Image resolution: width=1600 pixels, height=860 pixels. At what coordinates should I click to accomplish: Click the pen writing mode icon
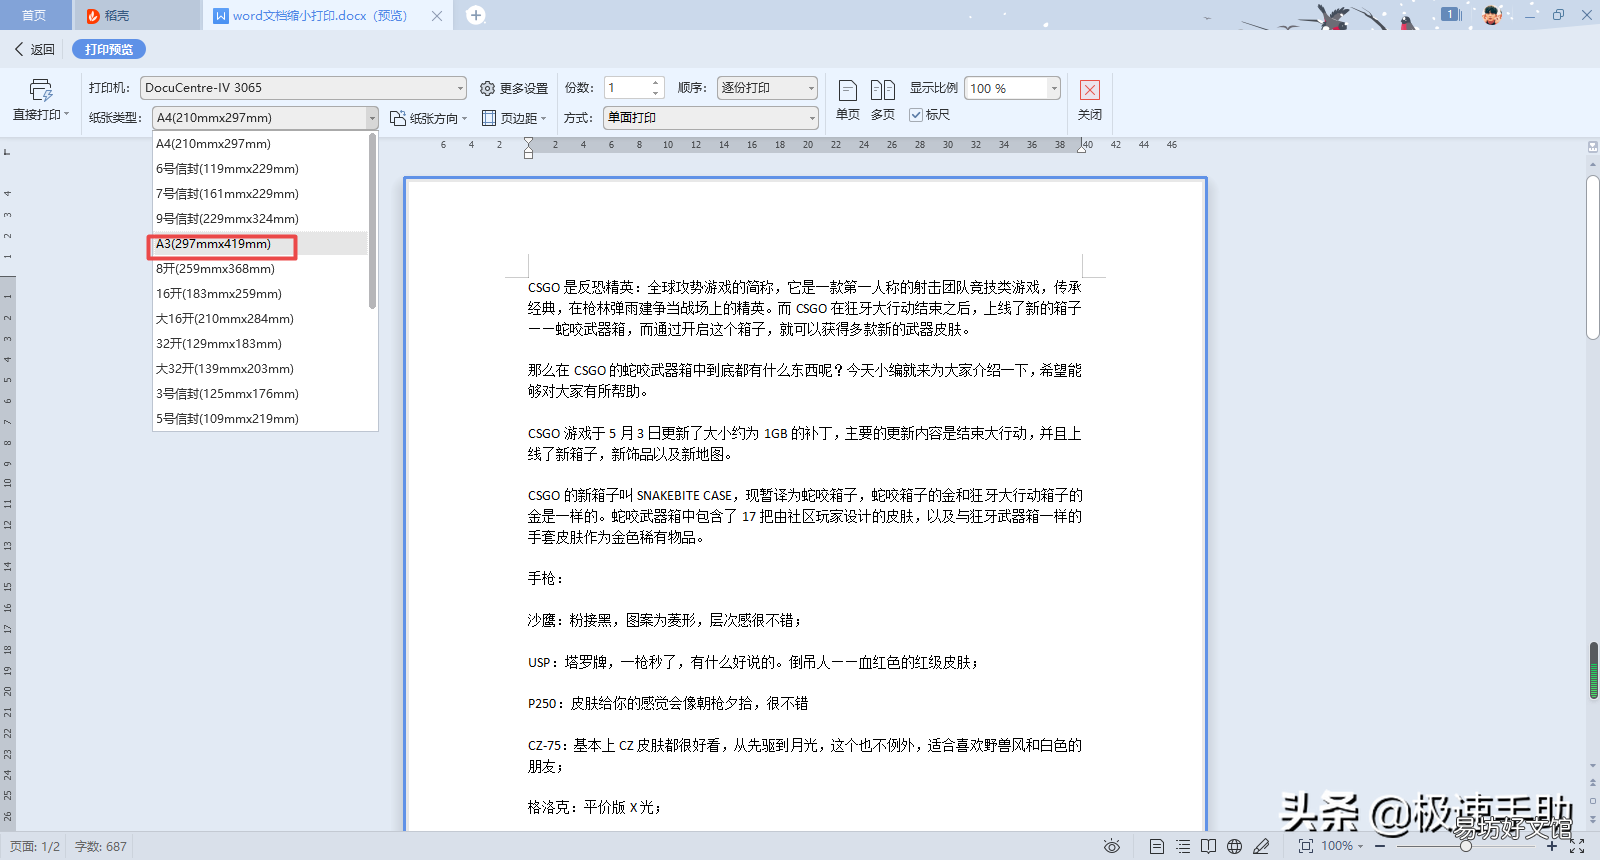coord(1261,846)
